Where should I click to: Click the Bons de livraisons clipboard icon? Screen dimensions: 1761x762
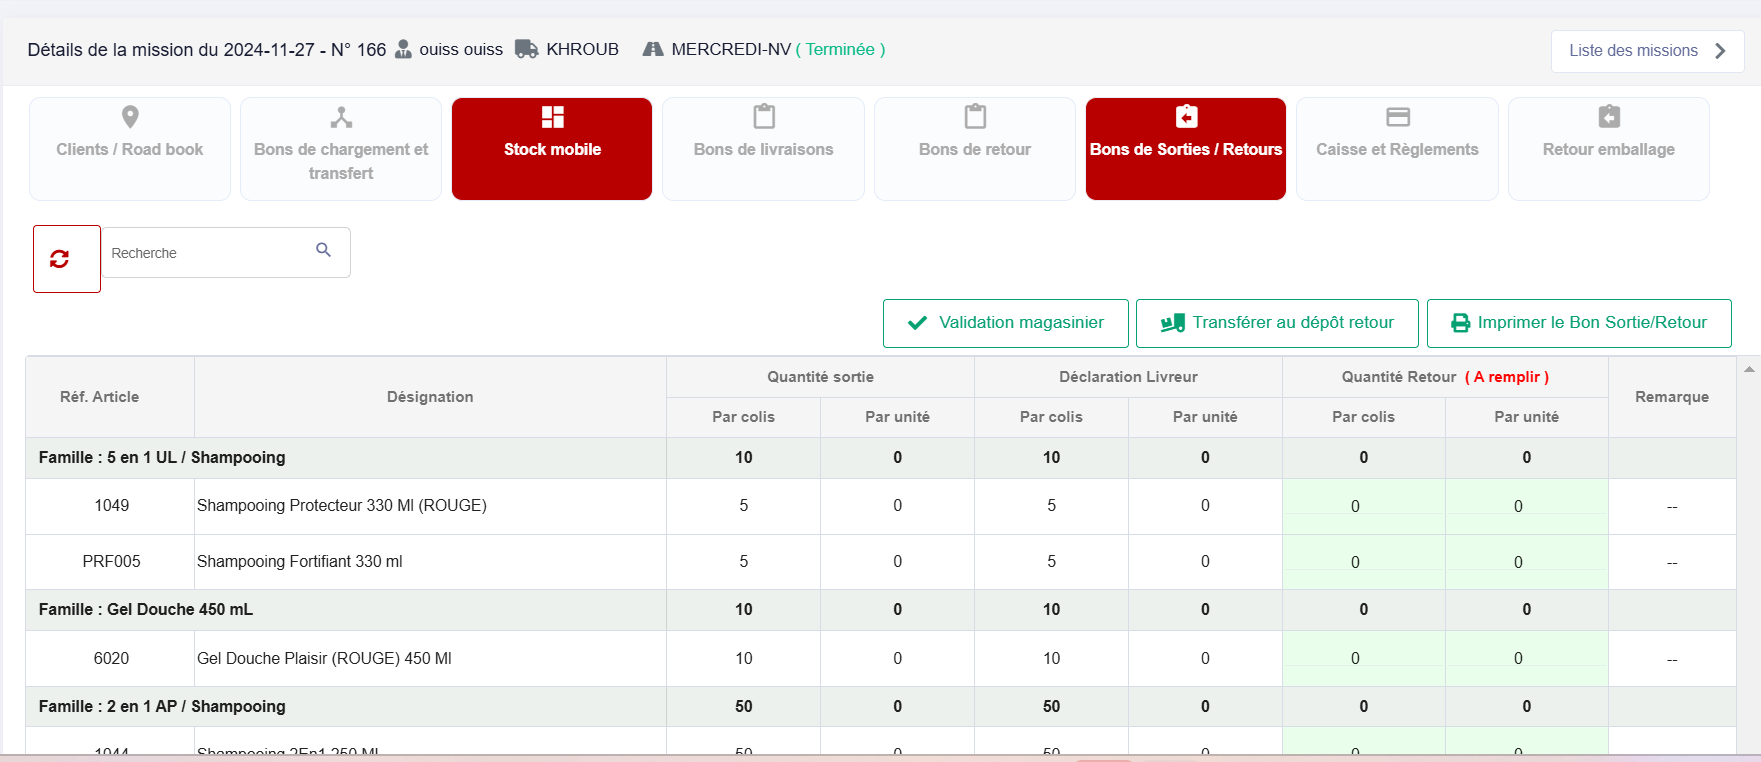tap(764, 117)
